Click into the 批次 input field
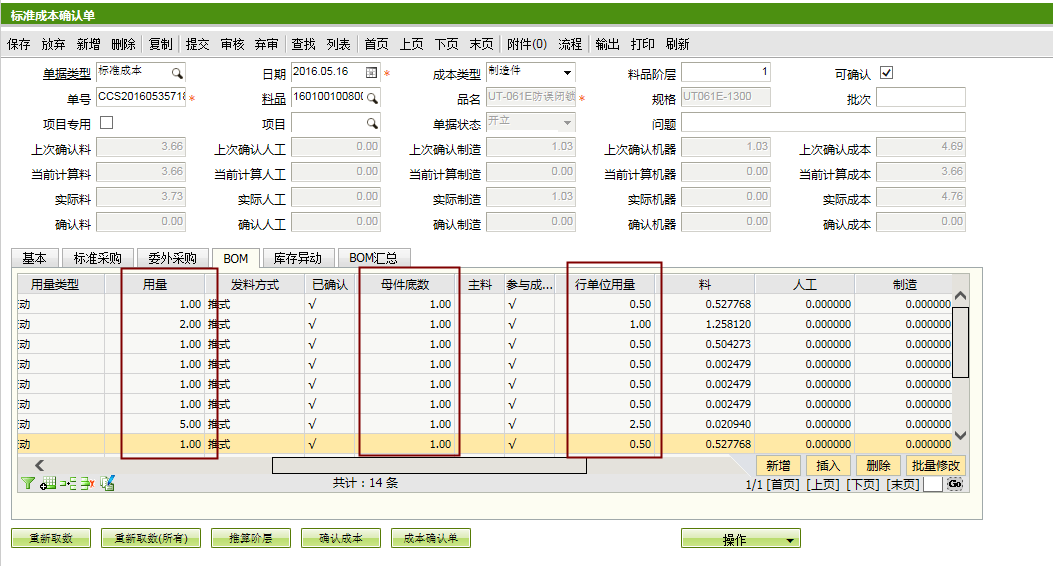Screen dimensions: 1053x566 click(920, 98)
